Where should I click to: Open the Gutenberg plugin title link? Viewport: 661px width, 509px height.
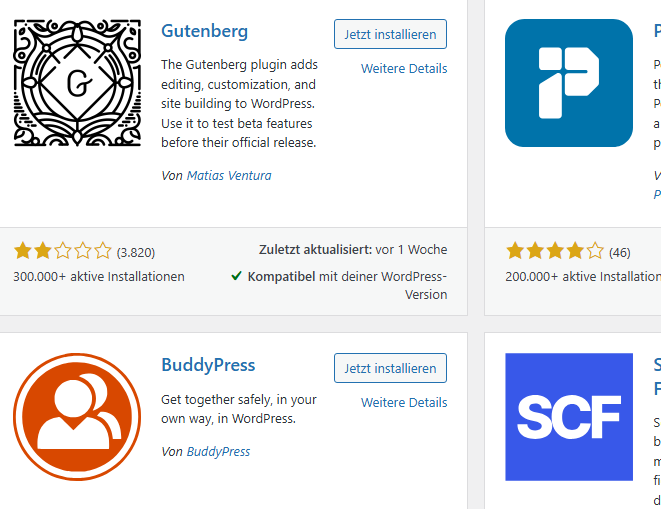204,31
